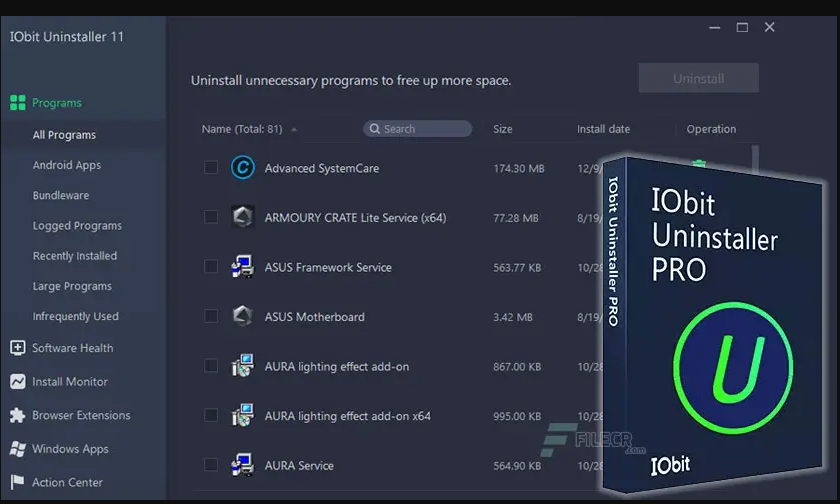840x504 pixels.
Task: Show Recently Installed programs
Action: tap(75, 256)
